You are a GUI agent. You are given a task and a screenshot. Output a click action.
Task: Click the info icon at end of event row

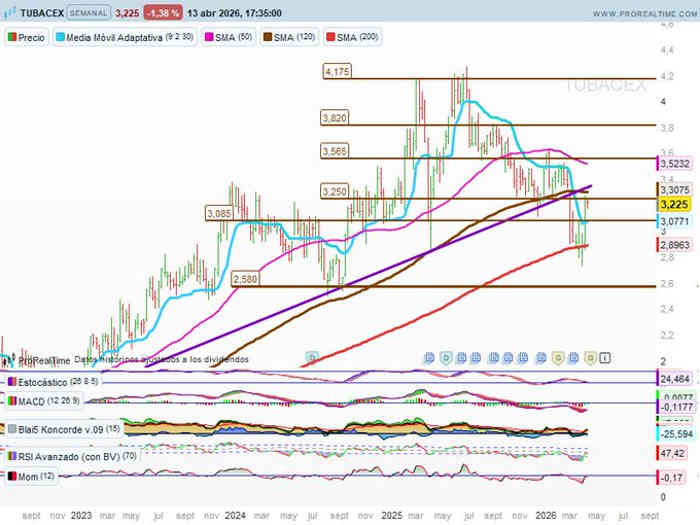click(605, 356)
